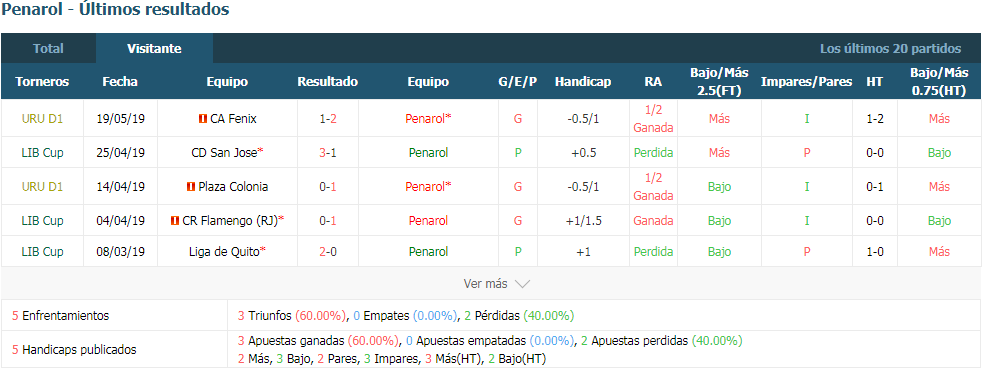Viewport: 982px width, 370px height.
Task: Click the red card icon beside CA Fenix
Action: click(202, 118)
